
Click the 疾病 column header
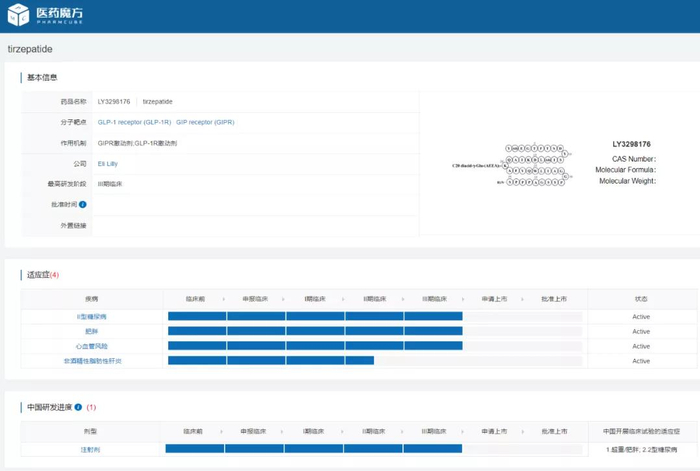point(91,299)
